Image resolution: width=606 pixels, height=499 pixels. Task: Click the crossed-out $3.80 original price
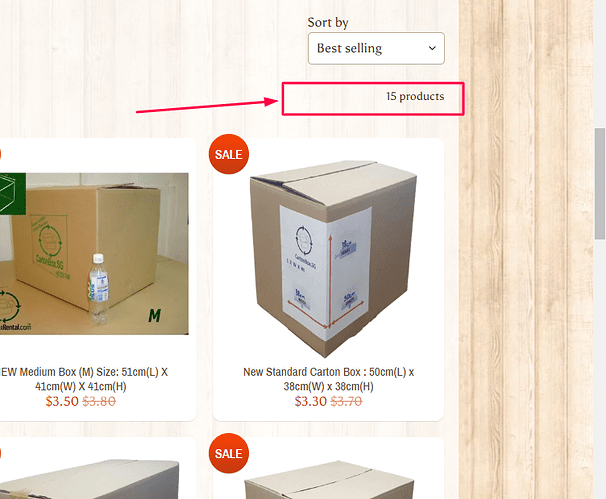(x=99, y=401)
